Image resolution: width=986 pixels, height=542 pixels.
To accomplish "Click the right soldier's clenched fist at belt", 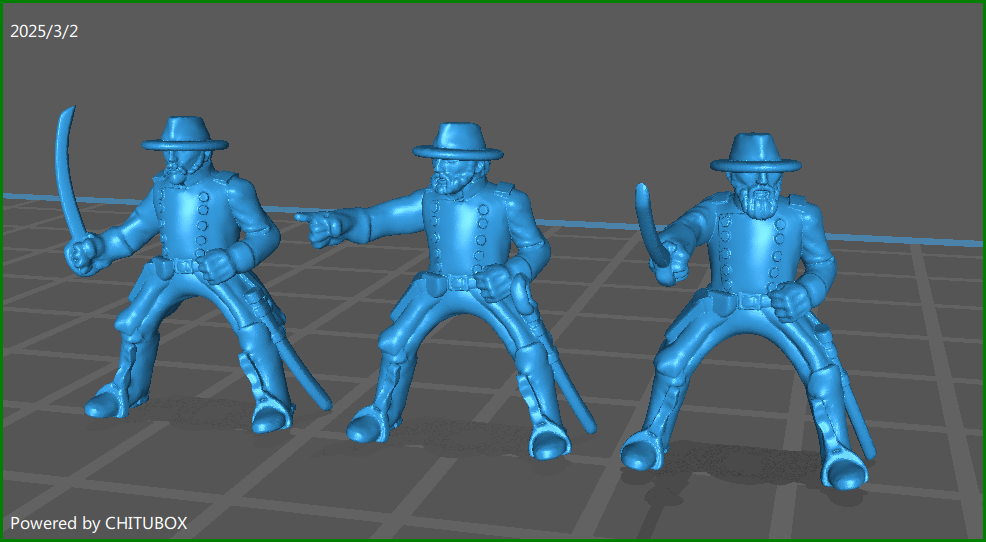I will pyautogui.click(x=792, y=298).
